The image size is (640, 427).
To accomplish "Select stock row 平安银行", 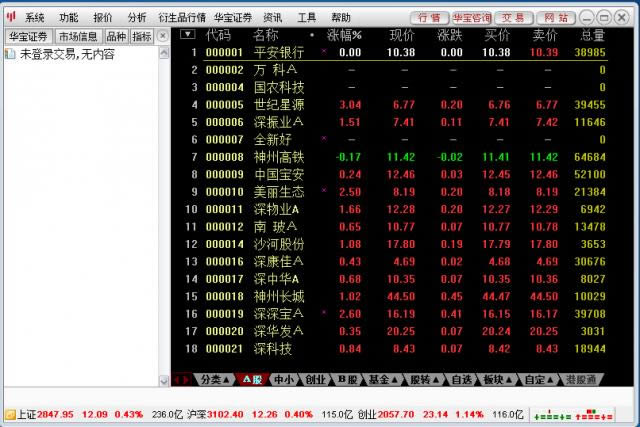I will click(394, 52).
